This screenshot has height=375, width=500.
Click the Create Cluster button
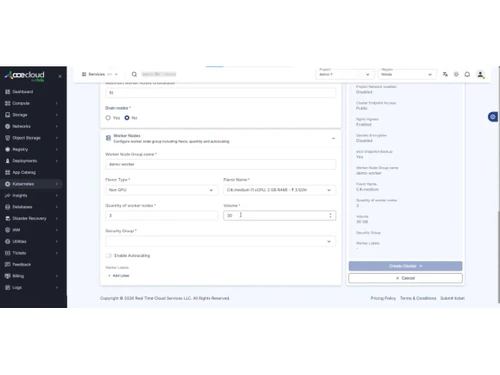click(x=405, y=266)
